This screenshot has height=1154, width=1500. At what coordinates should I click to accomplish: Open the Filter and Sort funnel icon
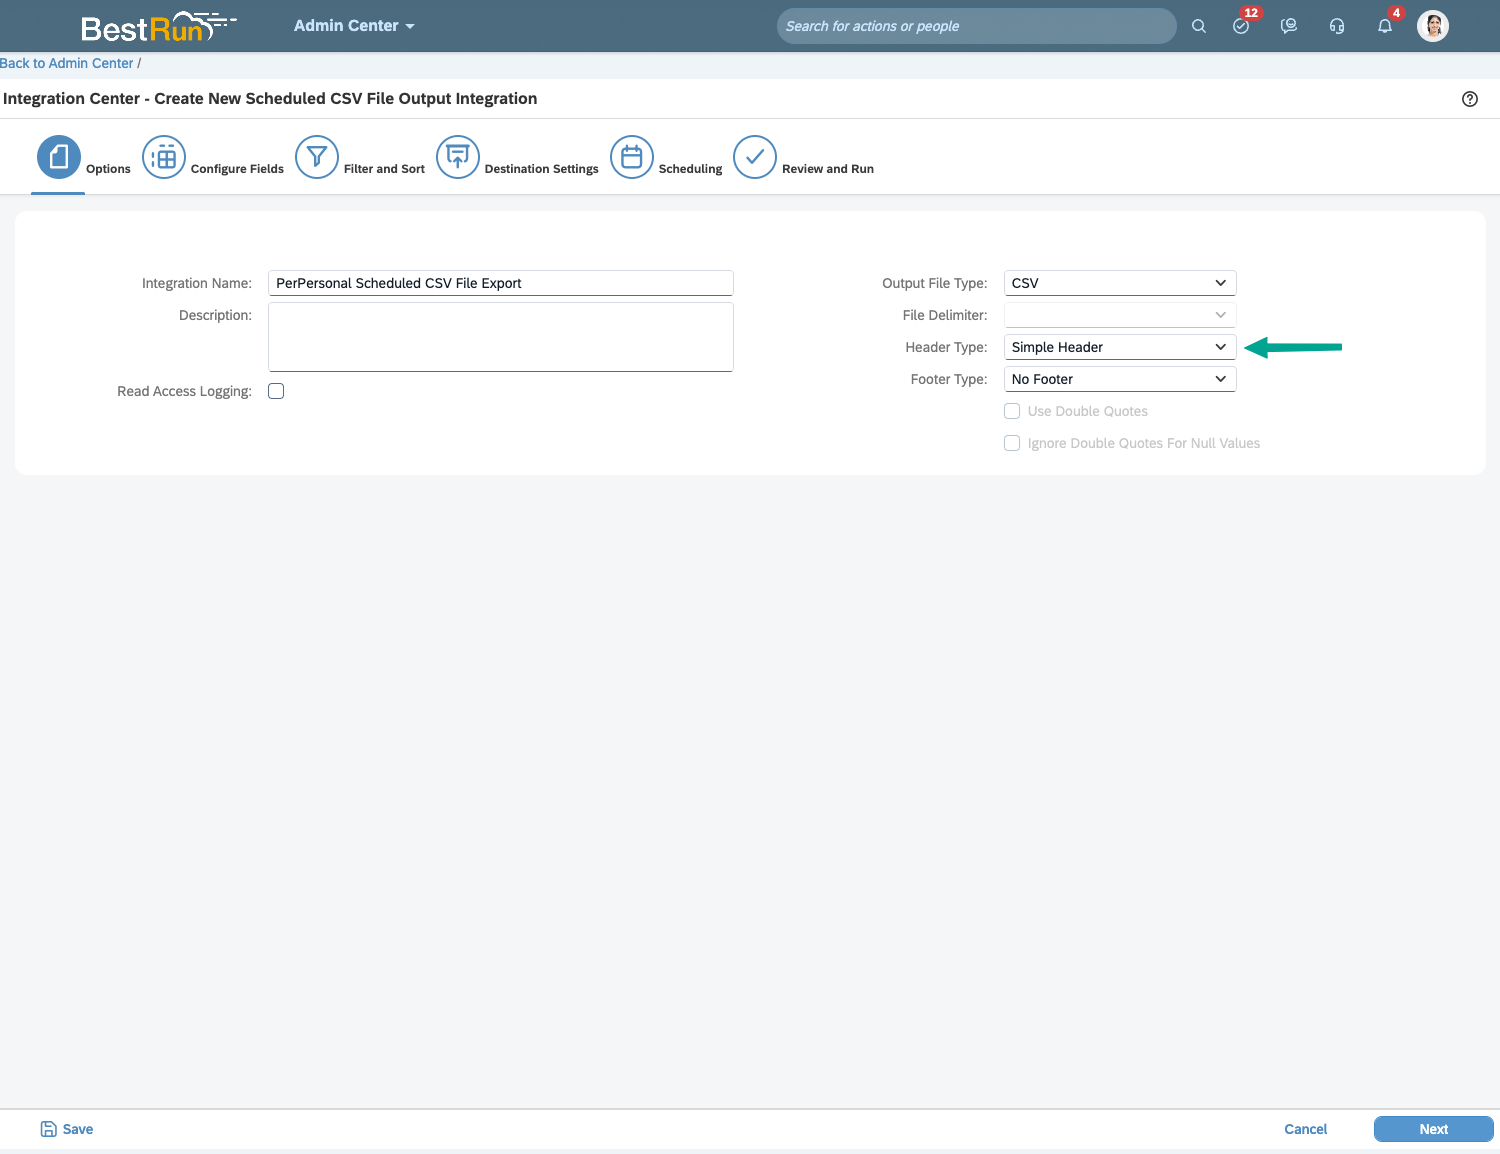click(317, 157)
